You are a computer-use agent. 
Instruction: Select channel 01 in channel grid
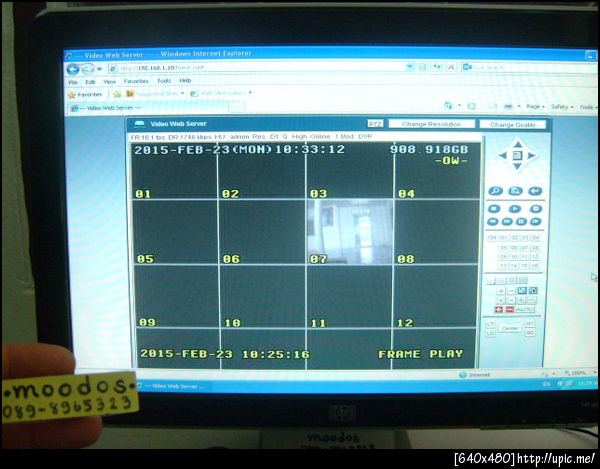pos(503,238)
